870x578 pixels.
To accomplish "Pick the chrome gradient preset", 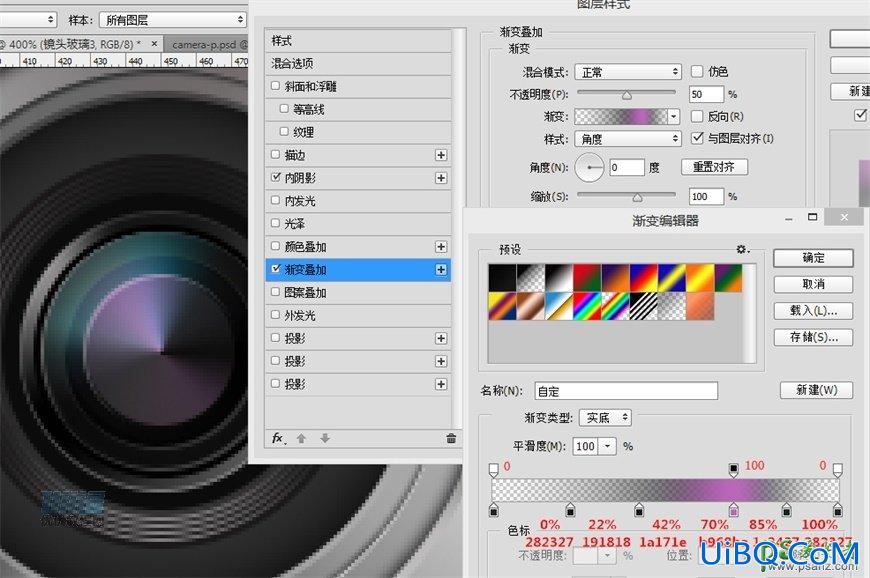I will click(559, 306).
